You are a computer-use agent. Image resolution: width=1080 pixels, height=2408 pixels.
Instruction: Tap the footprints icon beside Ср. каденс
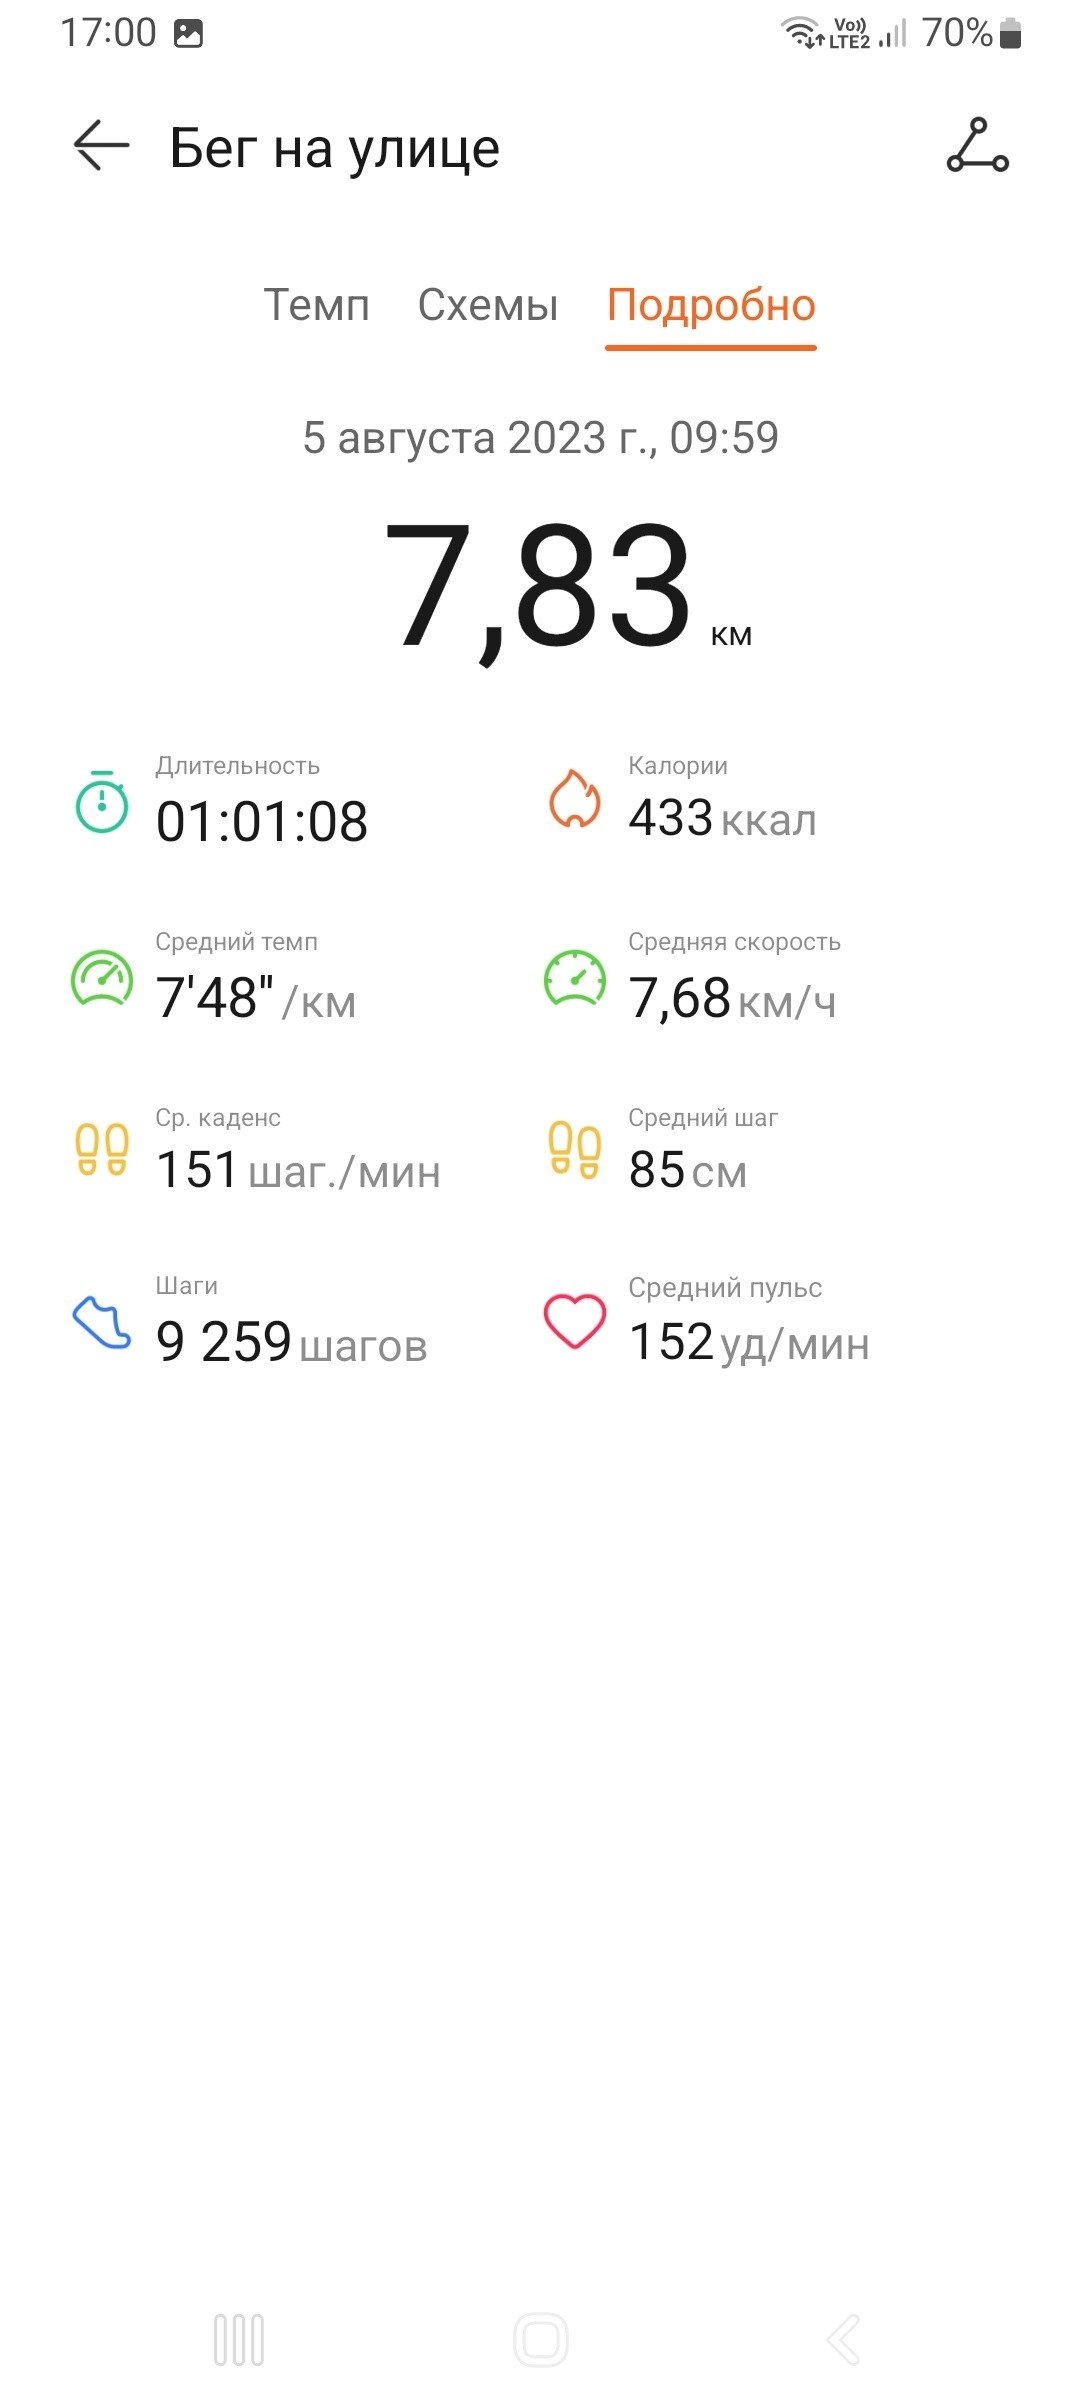click(x=102, y=1150)
